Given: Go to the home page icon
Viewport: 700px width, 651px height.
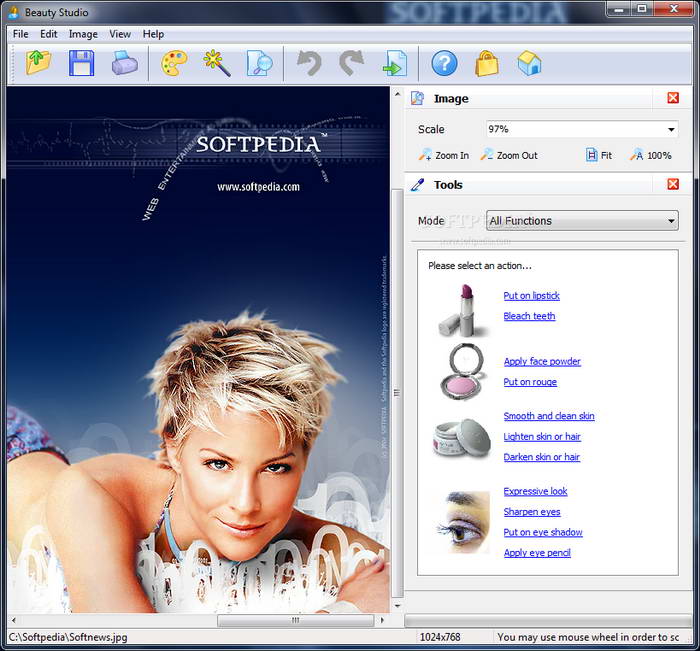Looking at the screenshot, I should [530, 63].
